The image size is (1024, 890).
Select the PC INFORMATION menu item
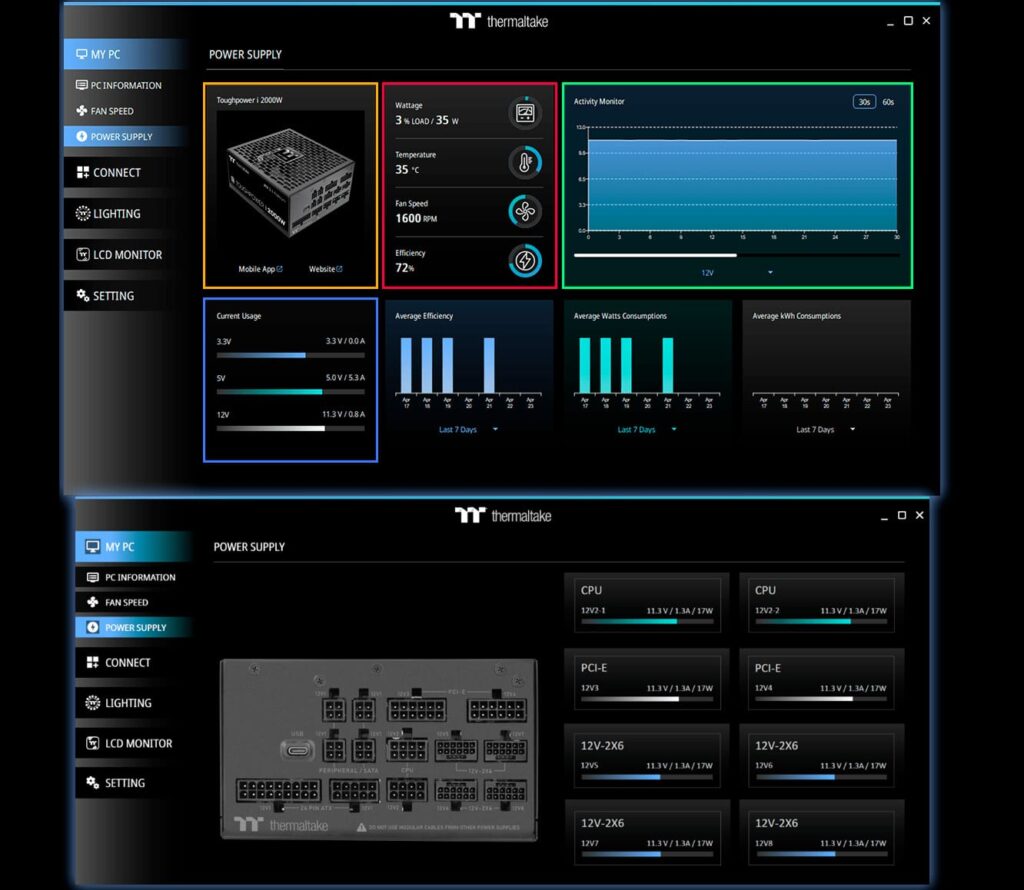(84, 85)
